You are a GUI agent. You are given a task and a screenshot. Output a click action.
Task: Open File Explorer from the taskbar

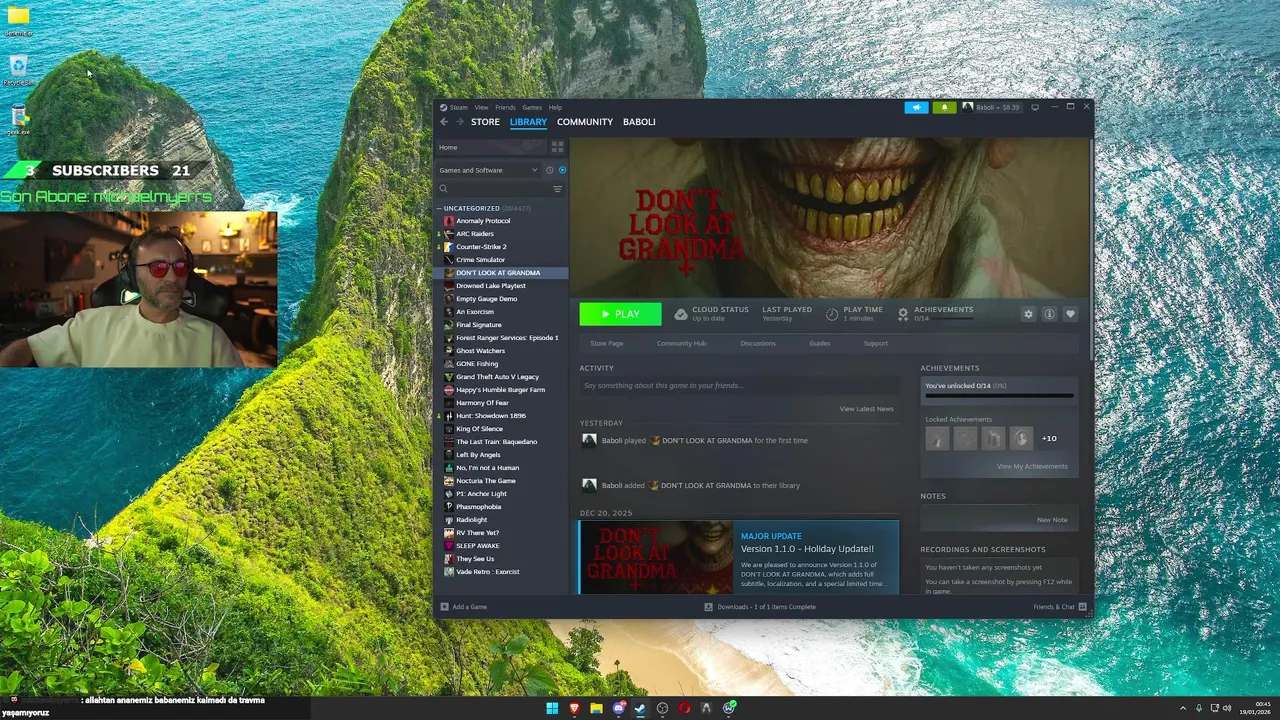[596, 708]
